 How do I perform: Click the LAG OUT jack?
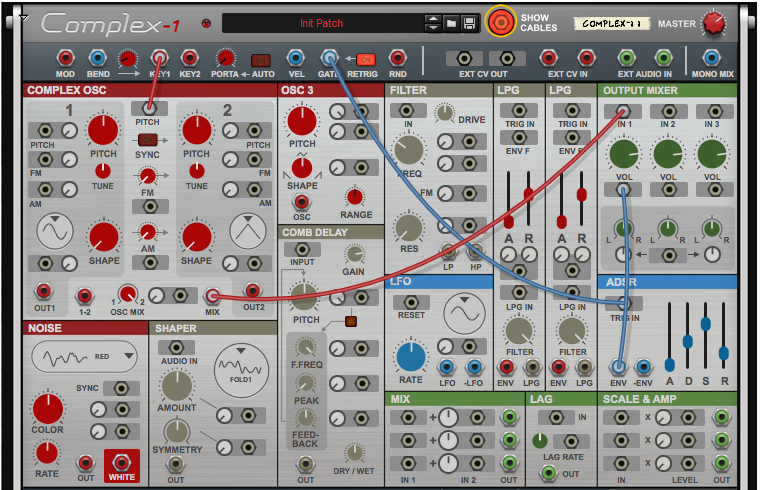coord(549,473)
